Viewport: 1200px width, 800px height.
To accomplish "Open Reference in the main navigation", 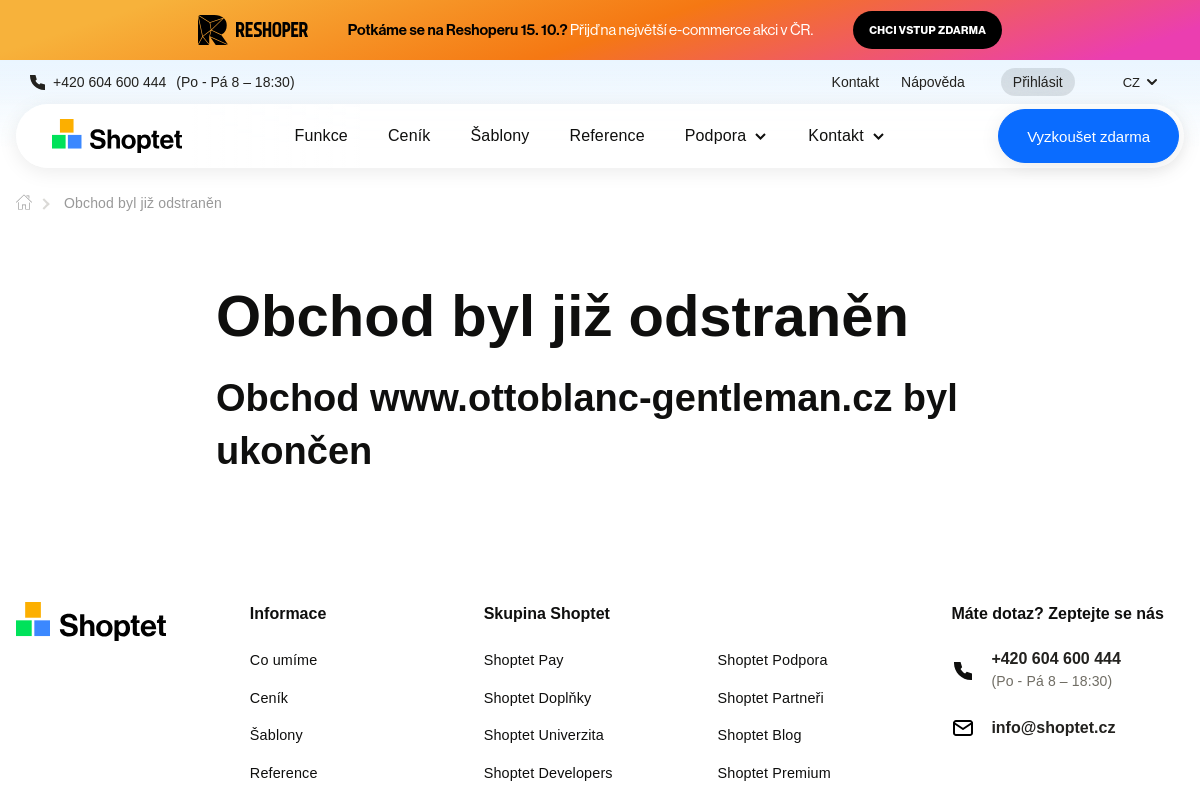I will pos(607,136).
